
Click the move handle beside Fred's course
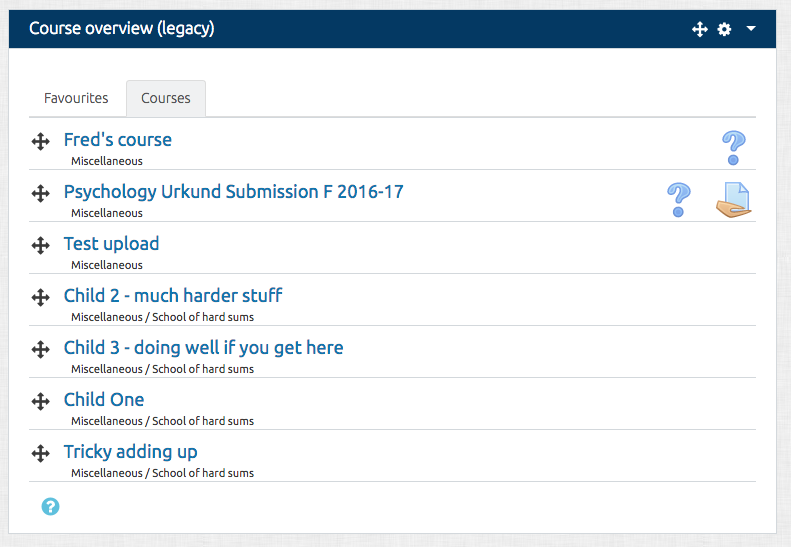pos(40,141)
